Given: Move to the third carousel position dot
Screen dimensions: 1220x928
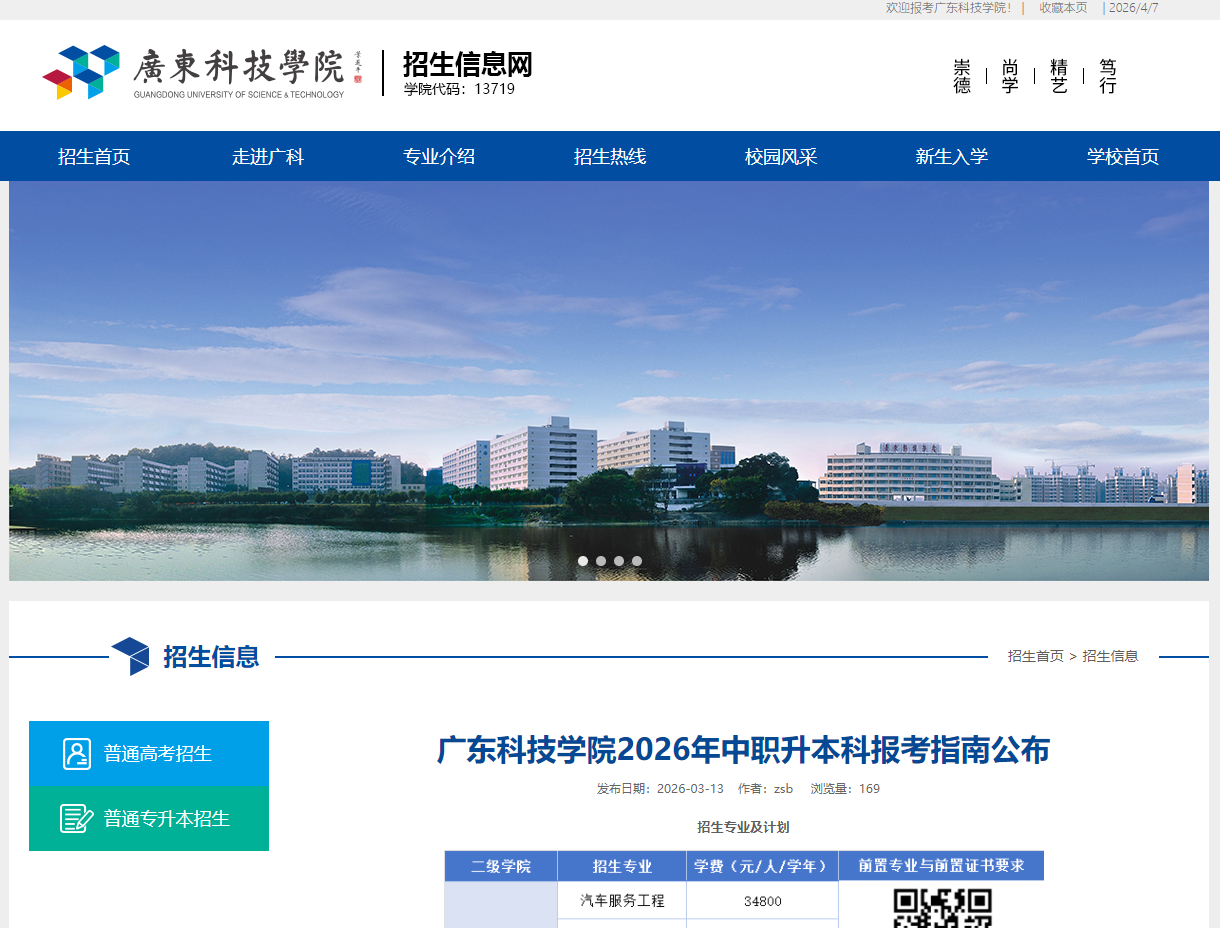Looking at the screenshot, I should click(x=619, y=561).
